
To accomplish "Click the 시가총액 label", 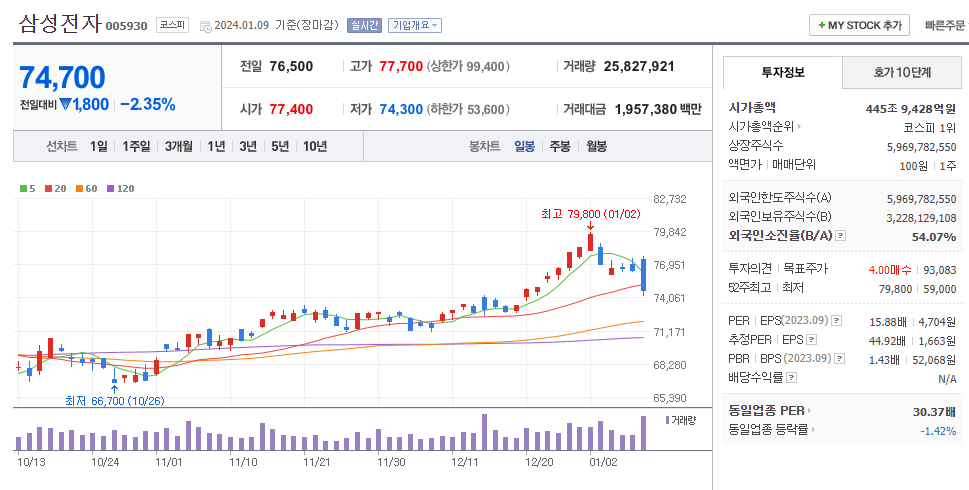I will (x=752, y=108).
